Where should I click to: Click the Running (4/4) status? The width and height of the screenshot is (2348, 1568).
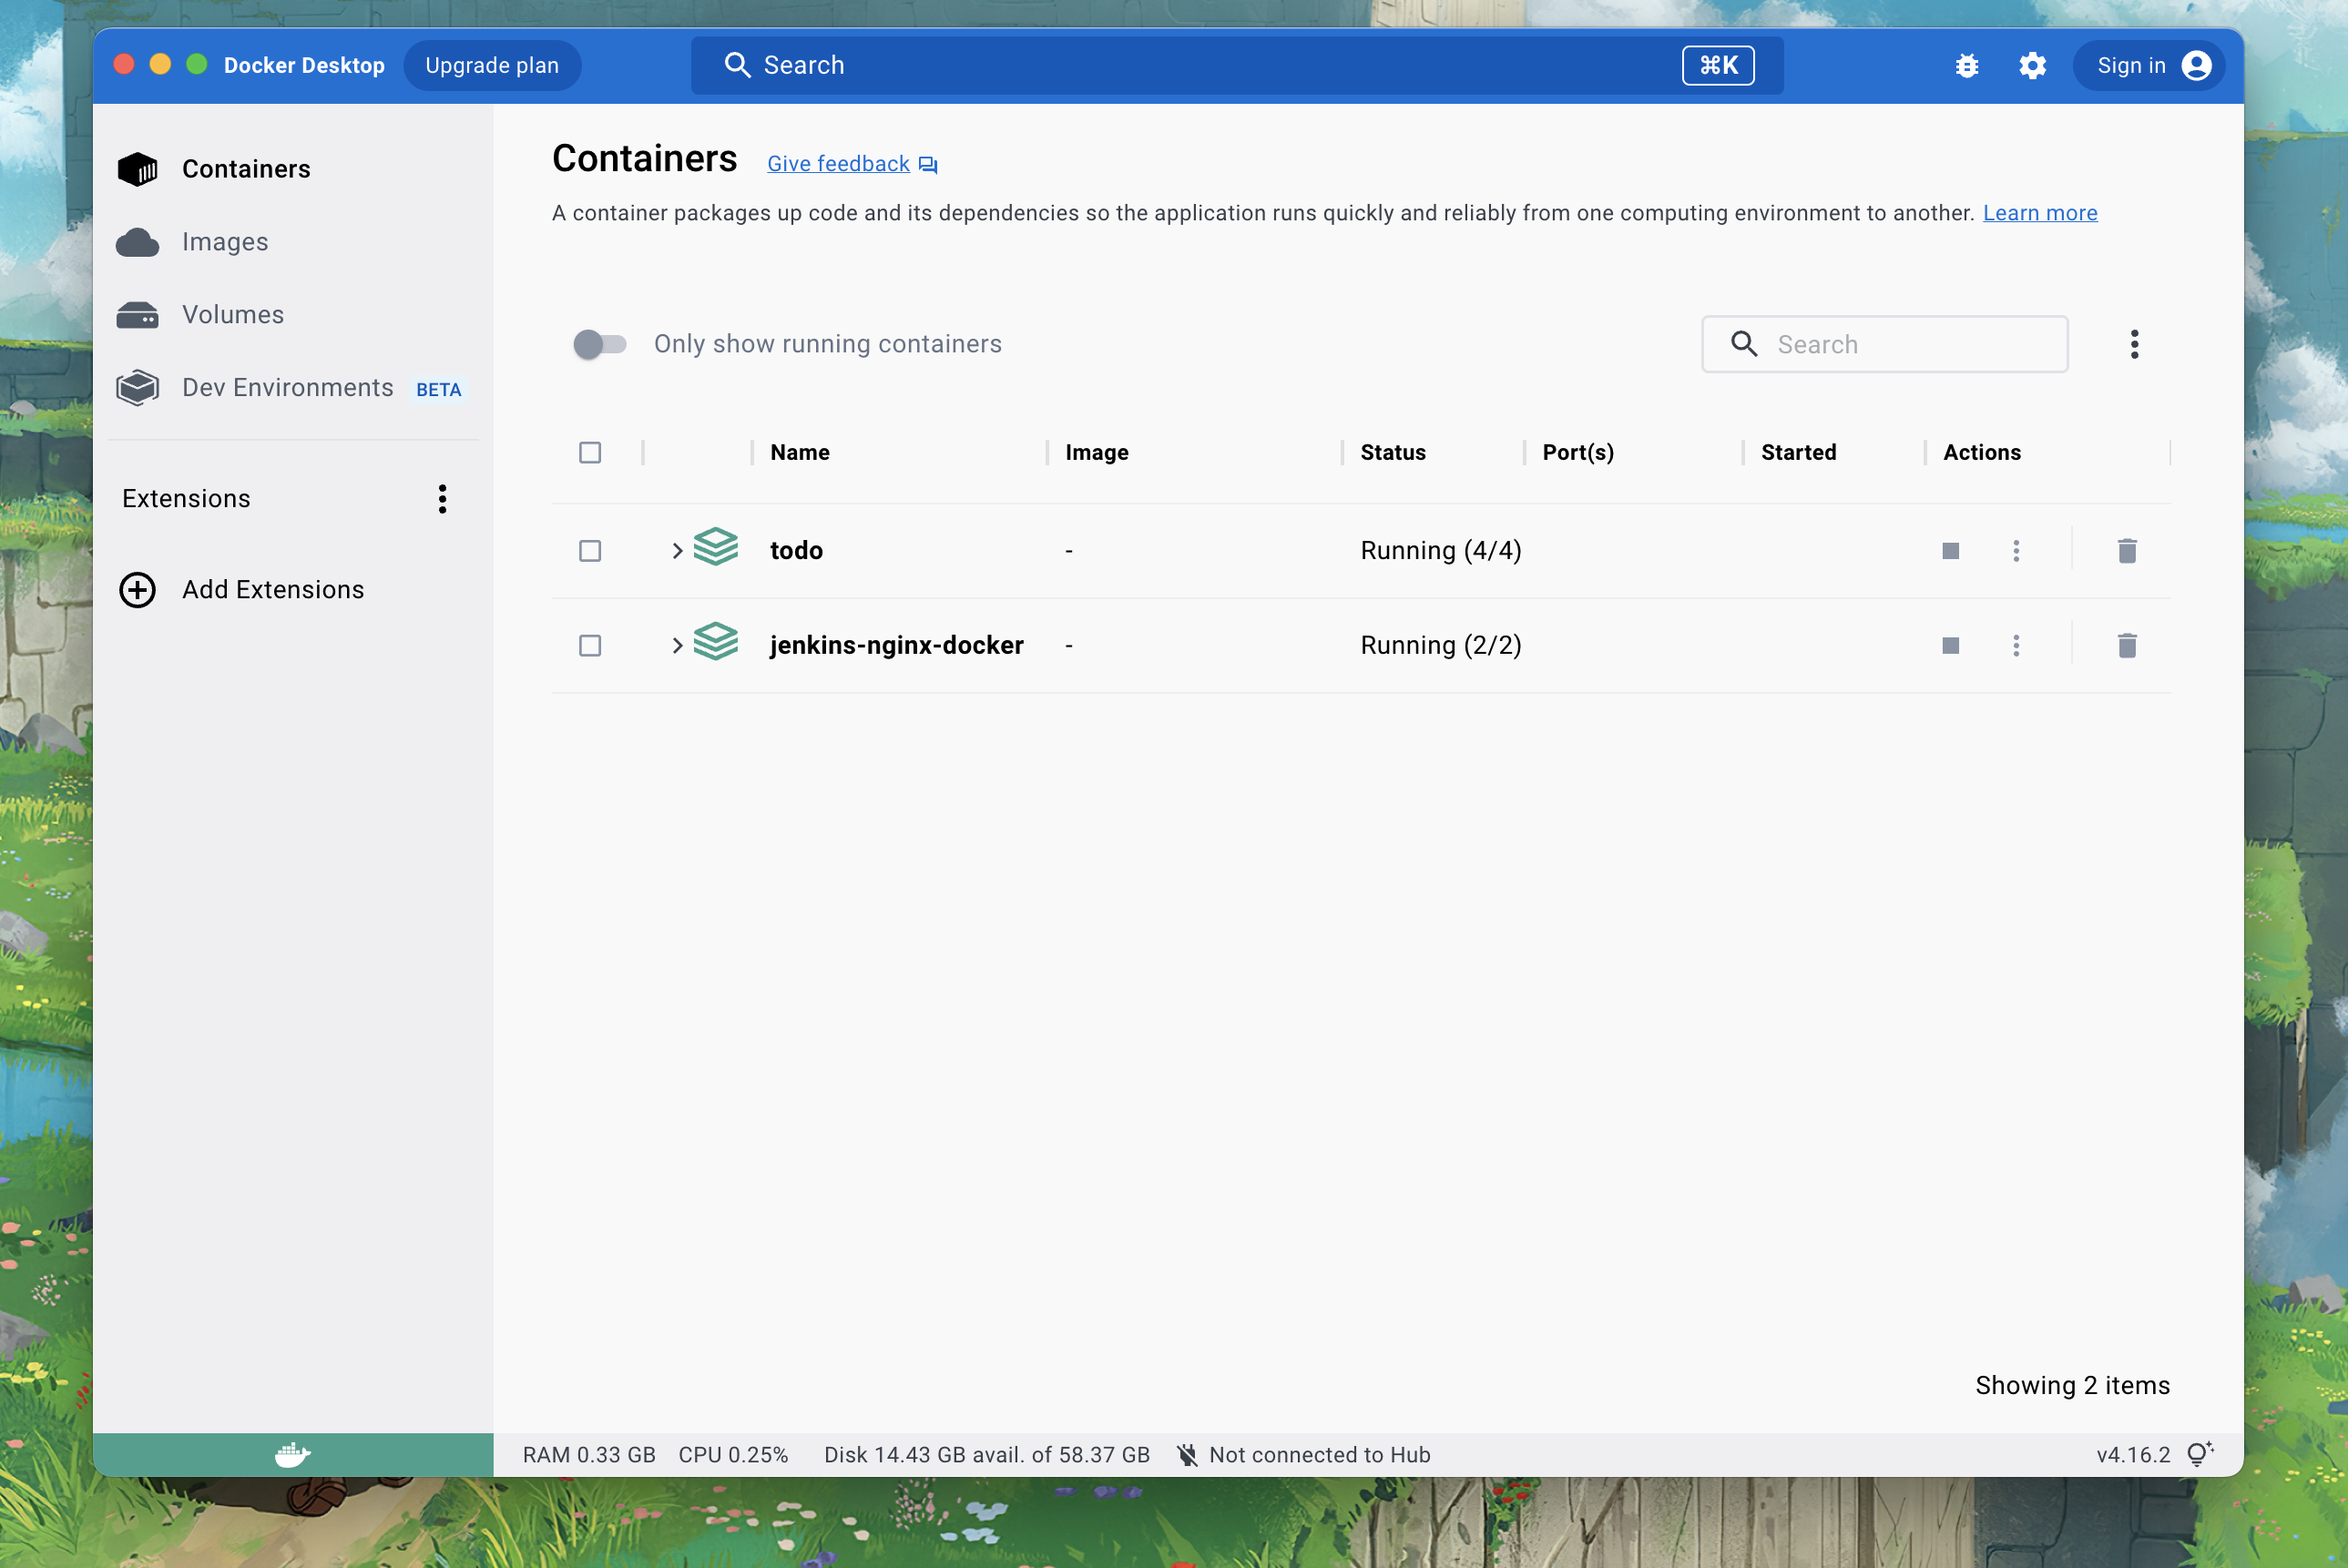pos(1441,551)
